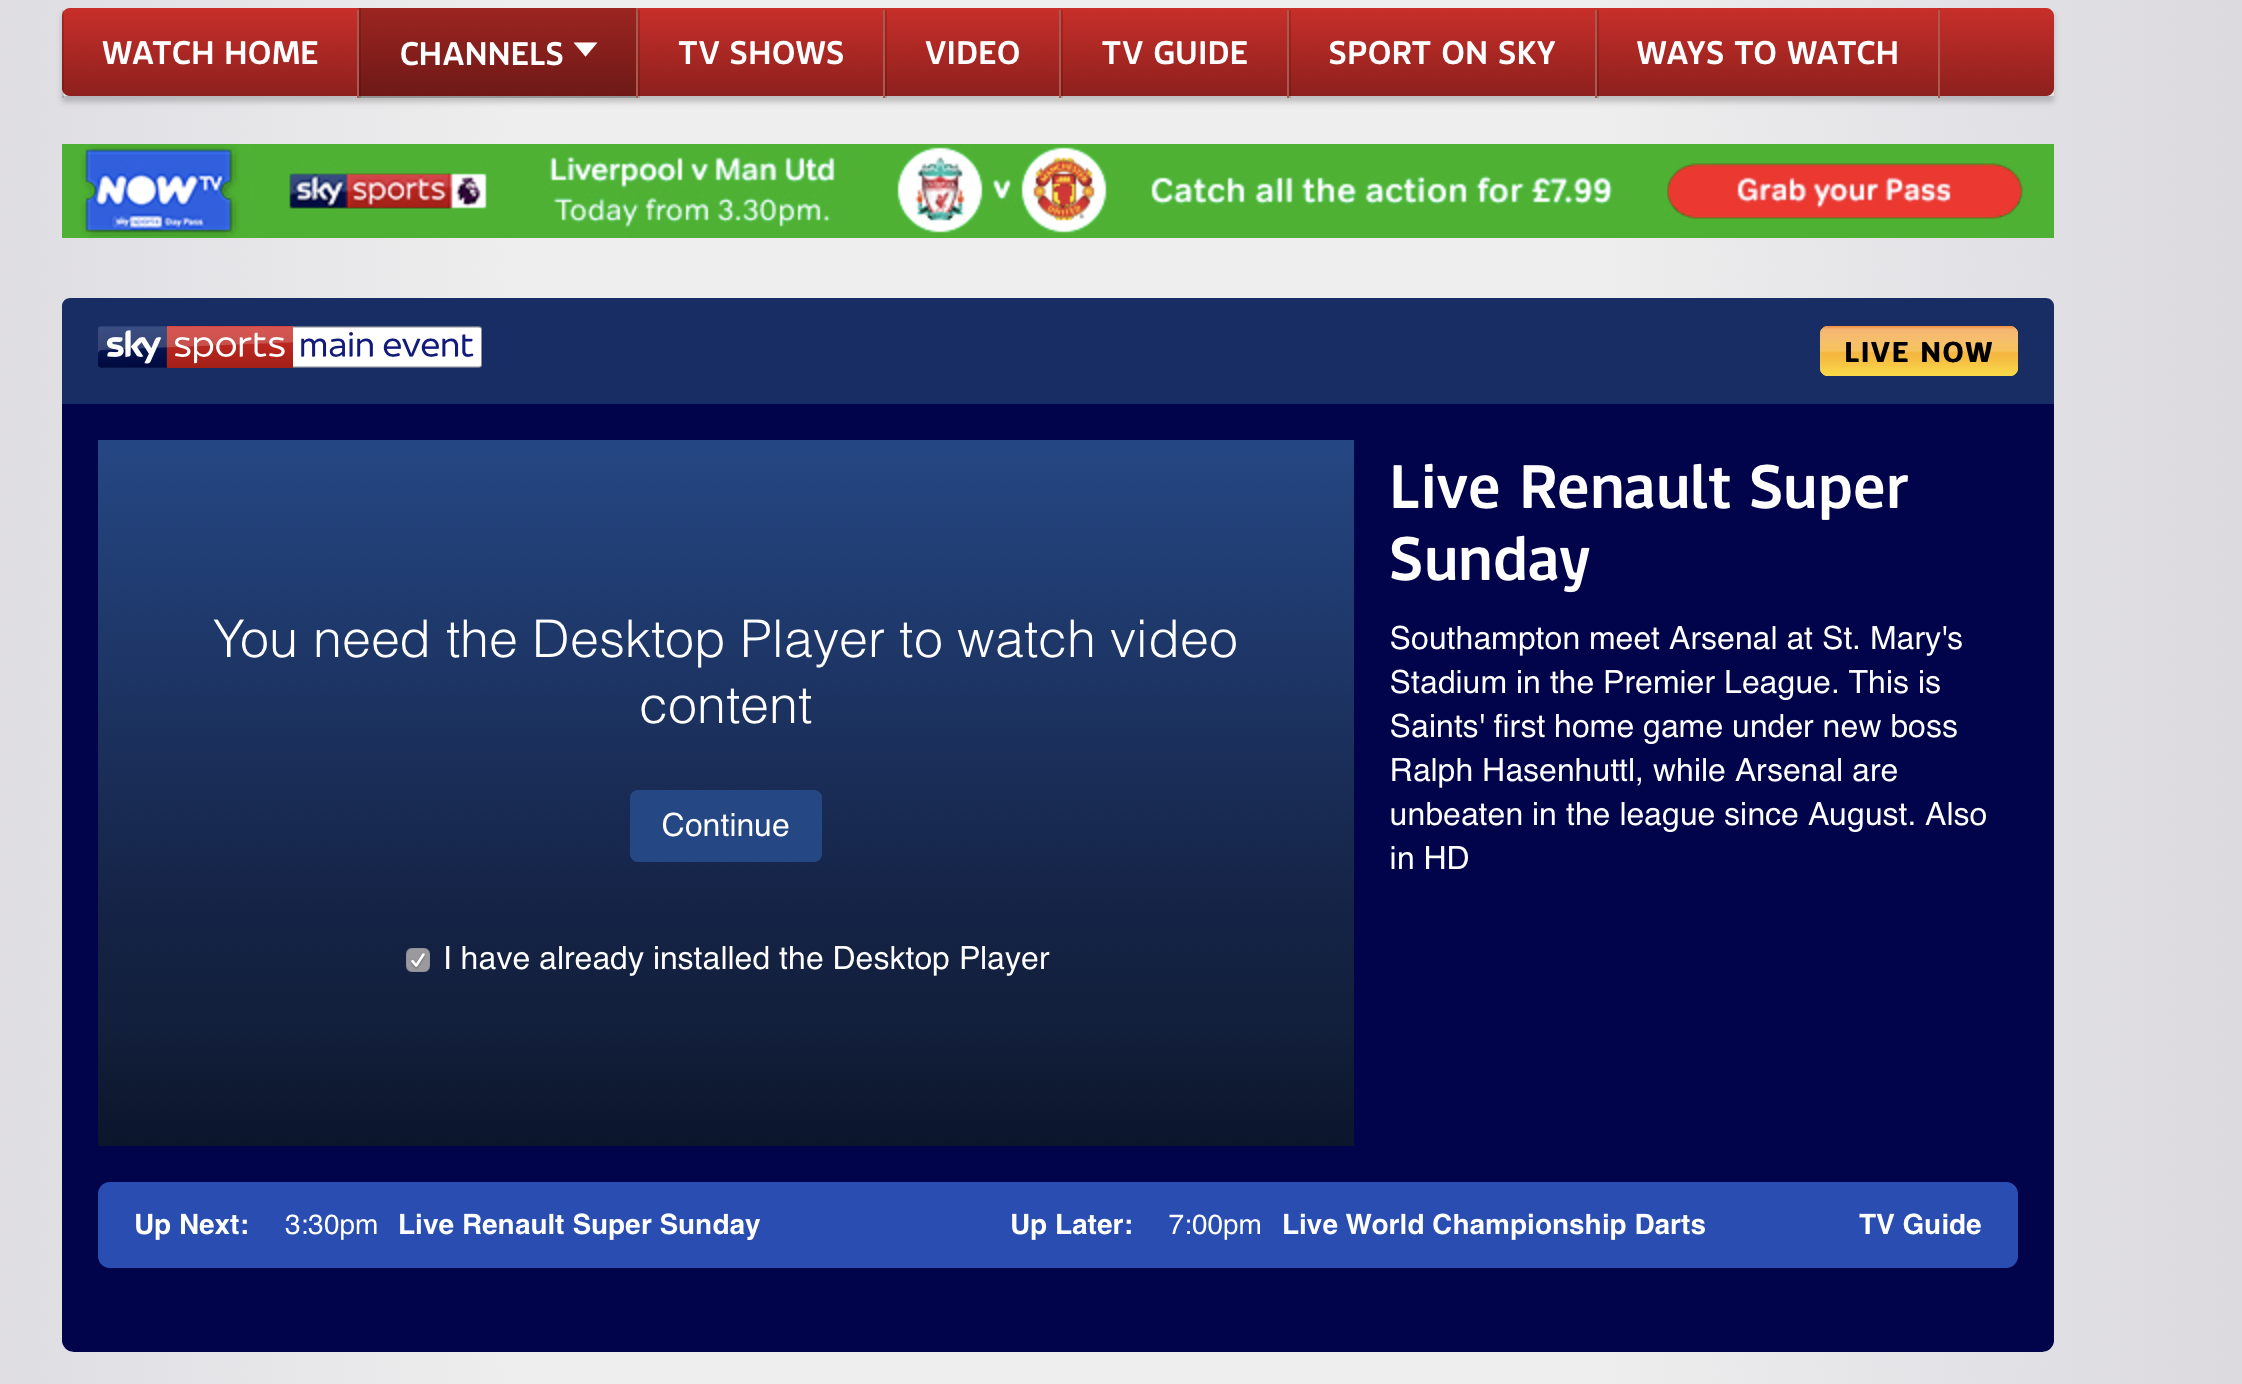The width and height of the screenshot is (2242, 1384).
Task: Click 'Today from 3.30pm.' banner text
Action: 692,211
